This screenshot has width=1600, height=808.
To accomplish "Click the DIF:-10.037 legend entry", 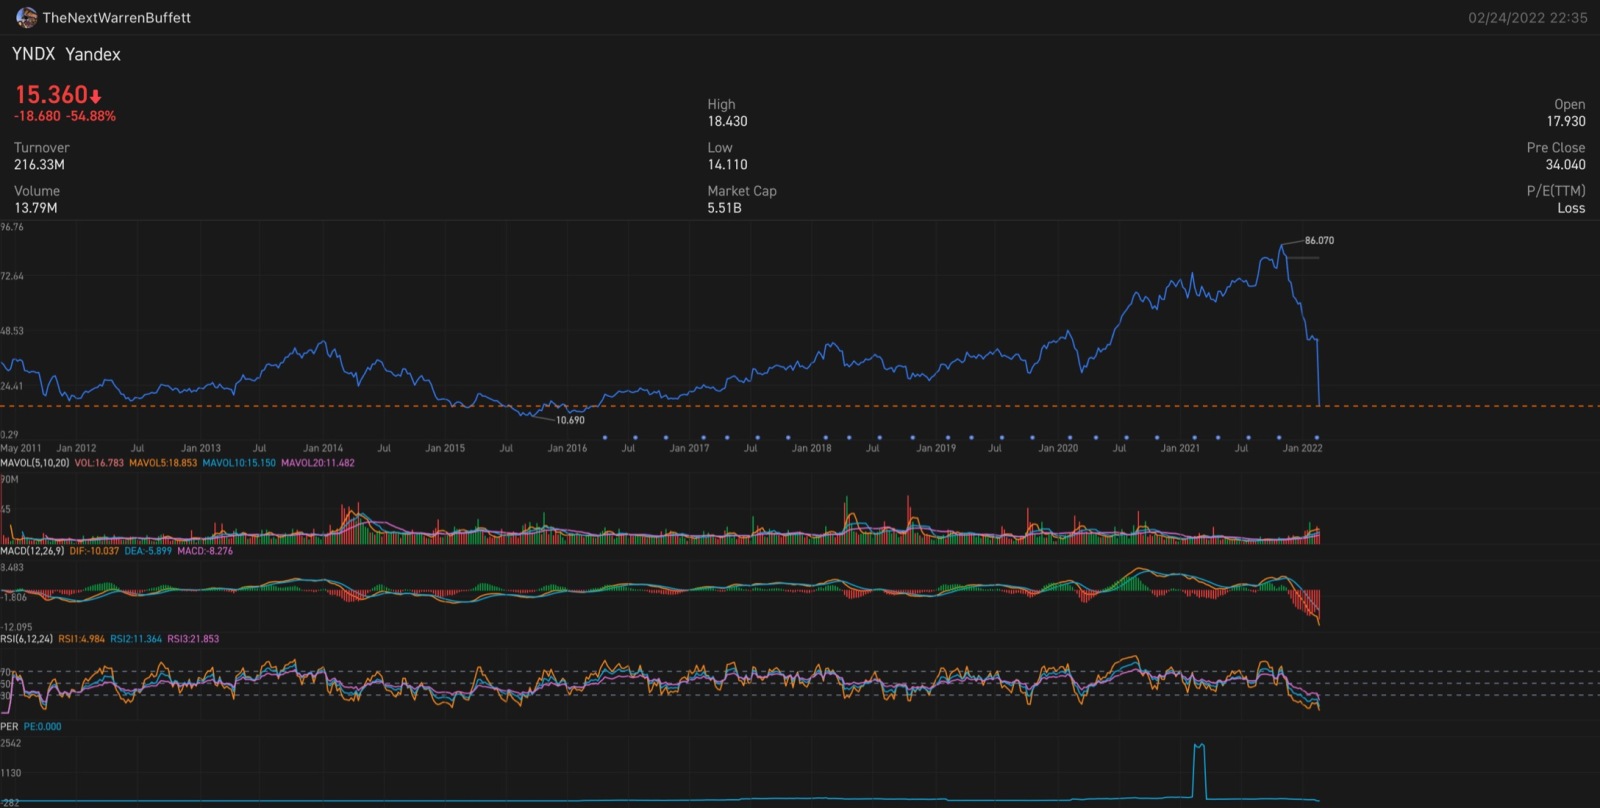I will (94, 551).
